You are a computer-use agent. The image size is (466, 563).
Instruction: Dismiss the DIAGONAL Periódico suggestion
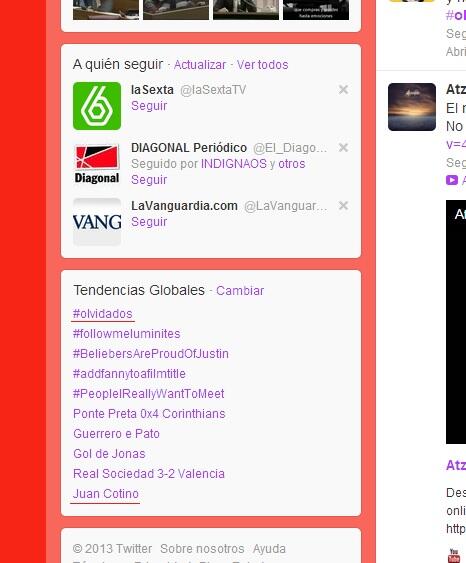pyautogui.click(x=343, y=148)
